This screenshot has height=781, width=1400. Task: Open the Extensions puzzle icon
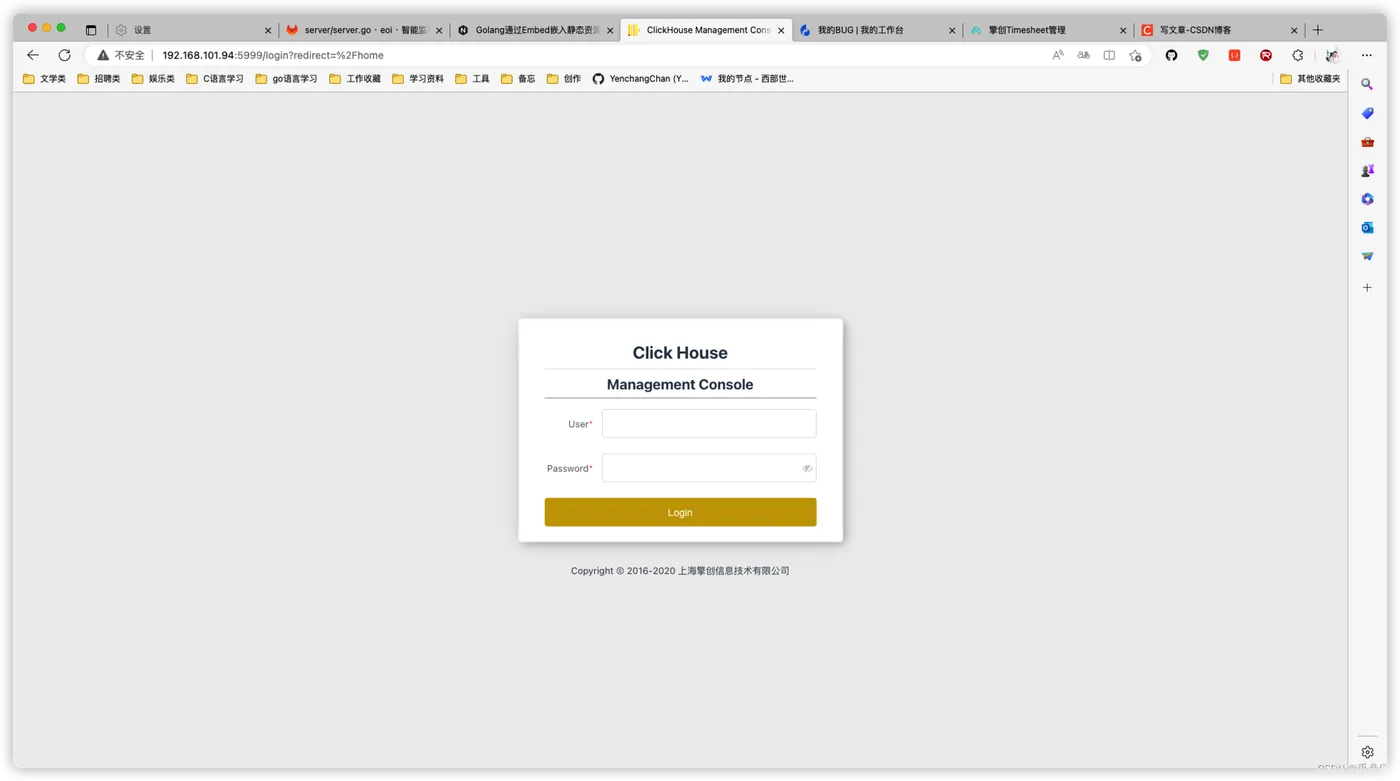(1298, 55)
